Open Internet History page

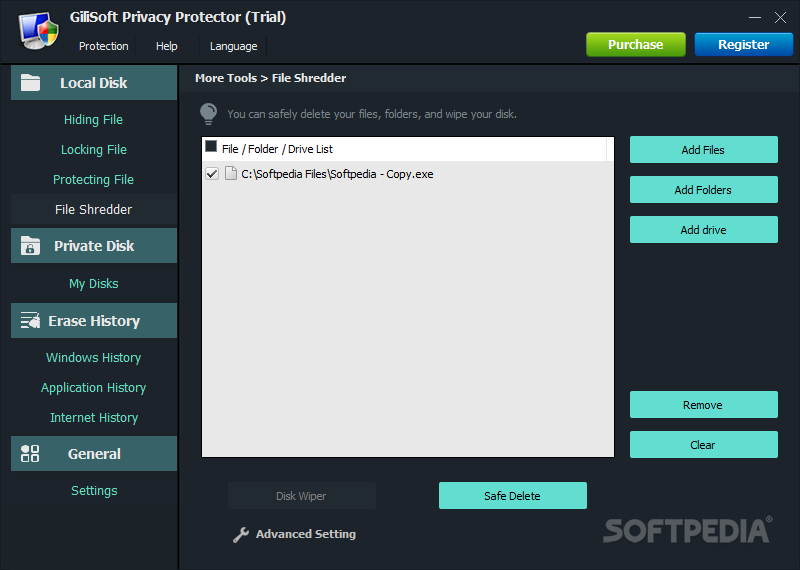[94, 417]
